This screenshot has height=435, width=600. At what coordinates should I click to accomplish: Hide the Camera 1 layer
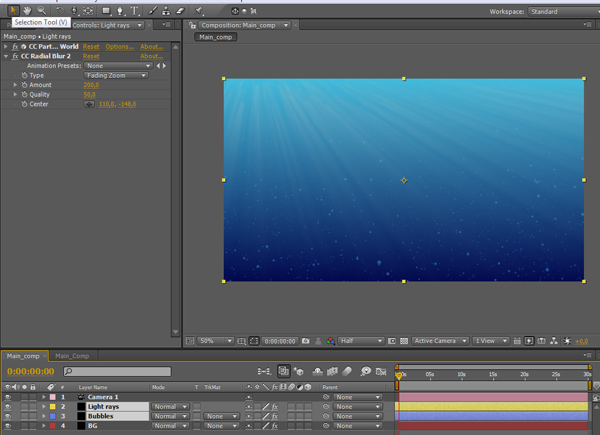(8, 397)
